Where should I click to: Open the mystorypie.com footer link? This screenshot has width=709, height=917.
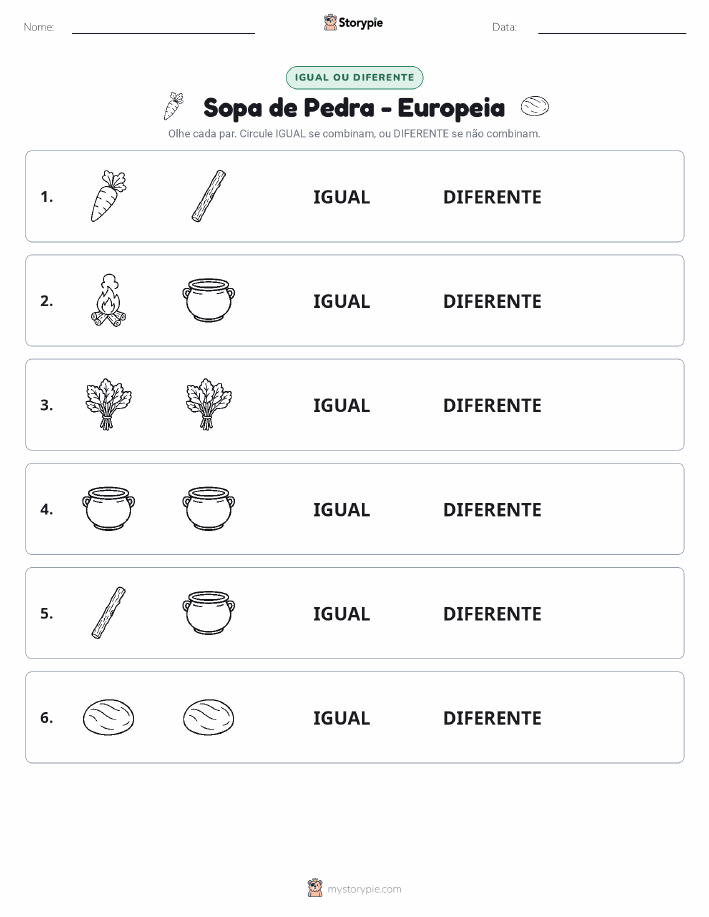(354, 888)
